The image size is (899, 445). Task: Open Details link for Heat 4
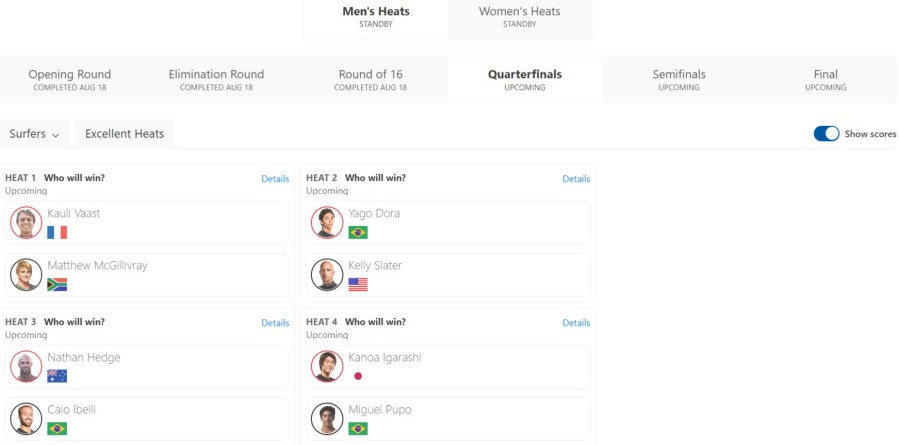(576, 323)
